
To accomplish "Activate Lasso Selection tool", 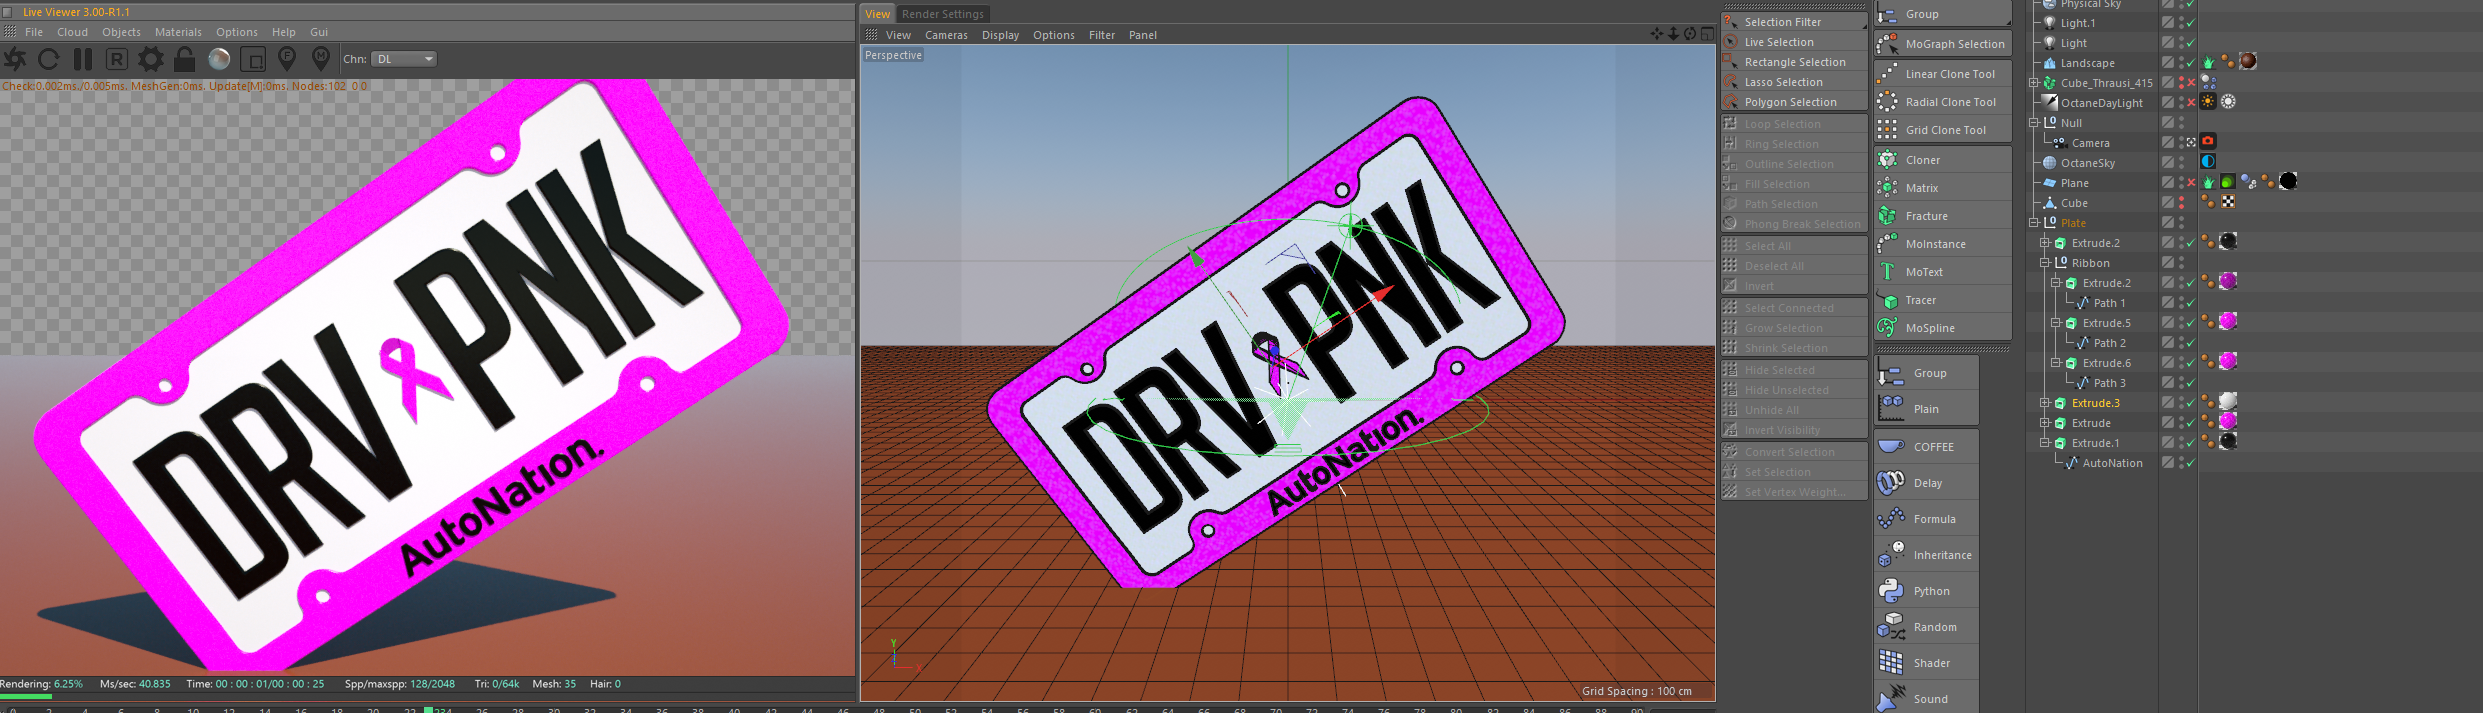I will tap(1794, 82).
